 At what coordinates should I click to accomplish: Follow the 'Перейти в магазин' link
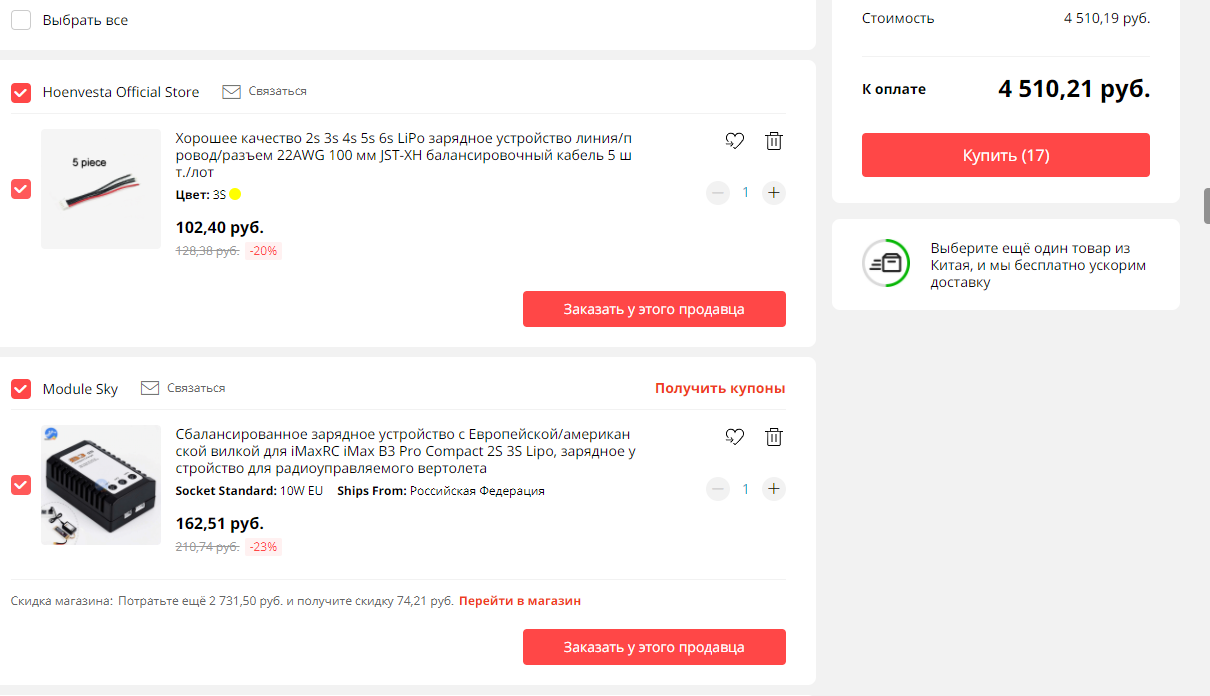tap(520, 601)
